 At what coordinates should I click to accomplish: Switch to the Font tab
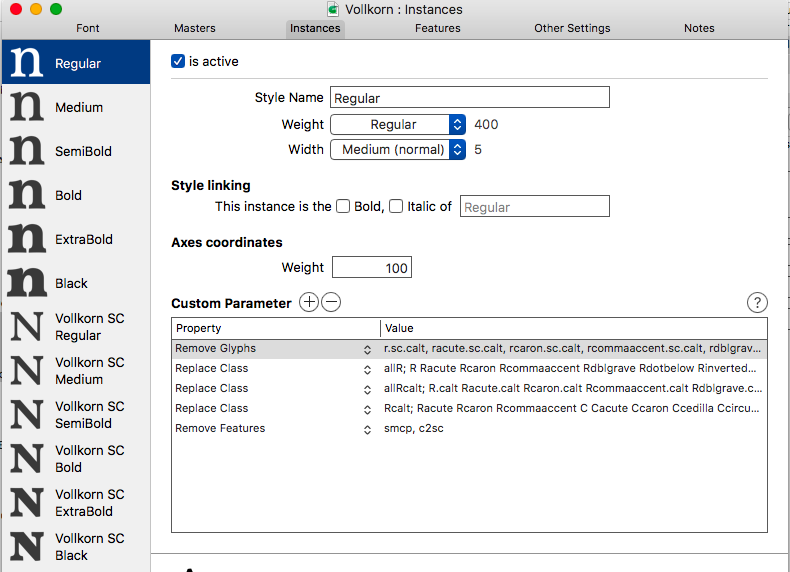click(x=88, y=28)
